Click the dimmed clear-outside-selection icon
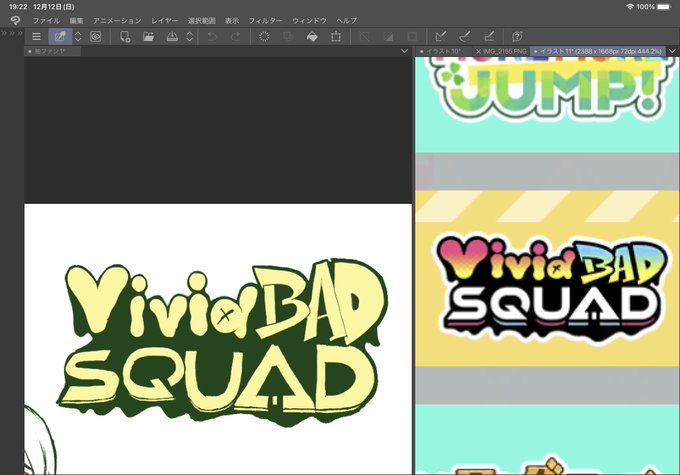Screen dimensions: 680x475 click(x=288, y=37)
